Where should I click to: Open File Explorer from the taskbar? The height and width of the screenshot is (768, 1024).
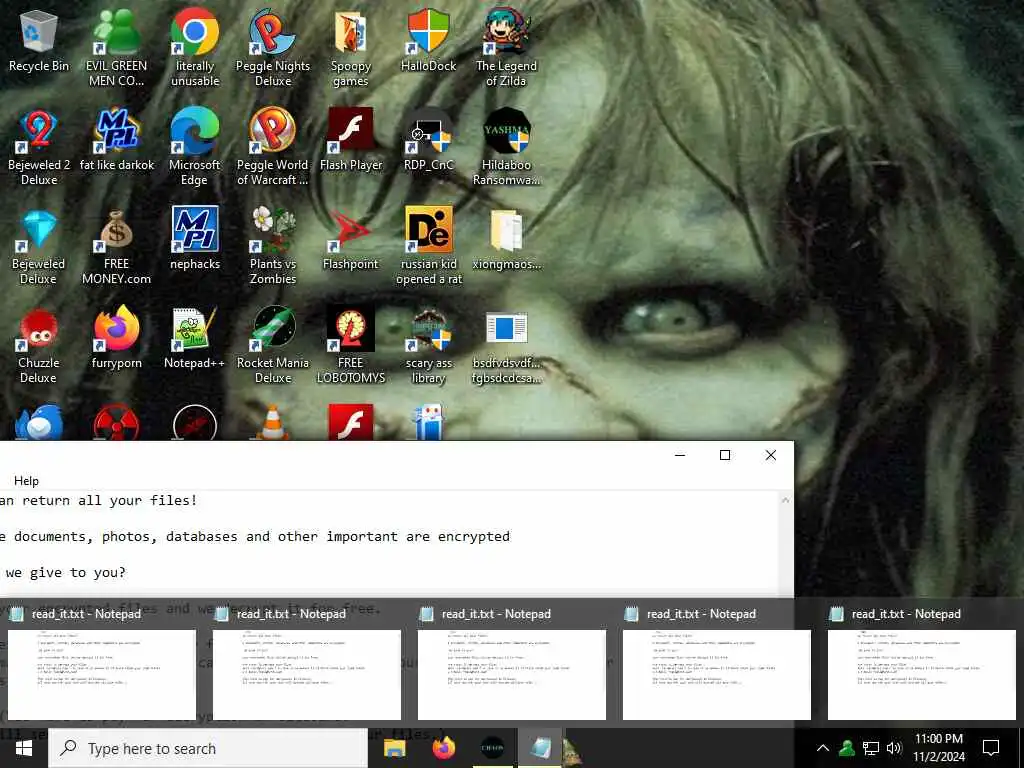point(394,748)
